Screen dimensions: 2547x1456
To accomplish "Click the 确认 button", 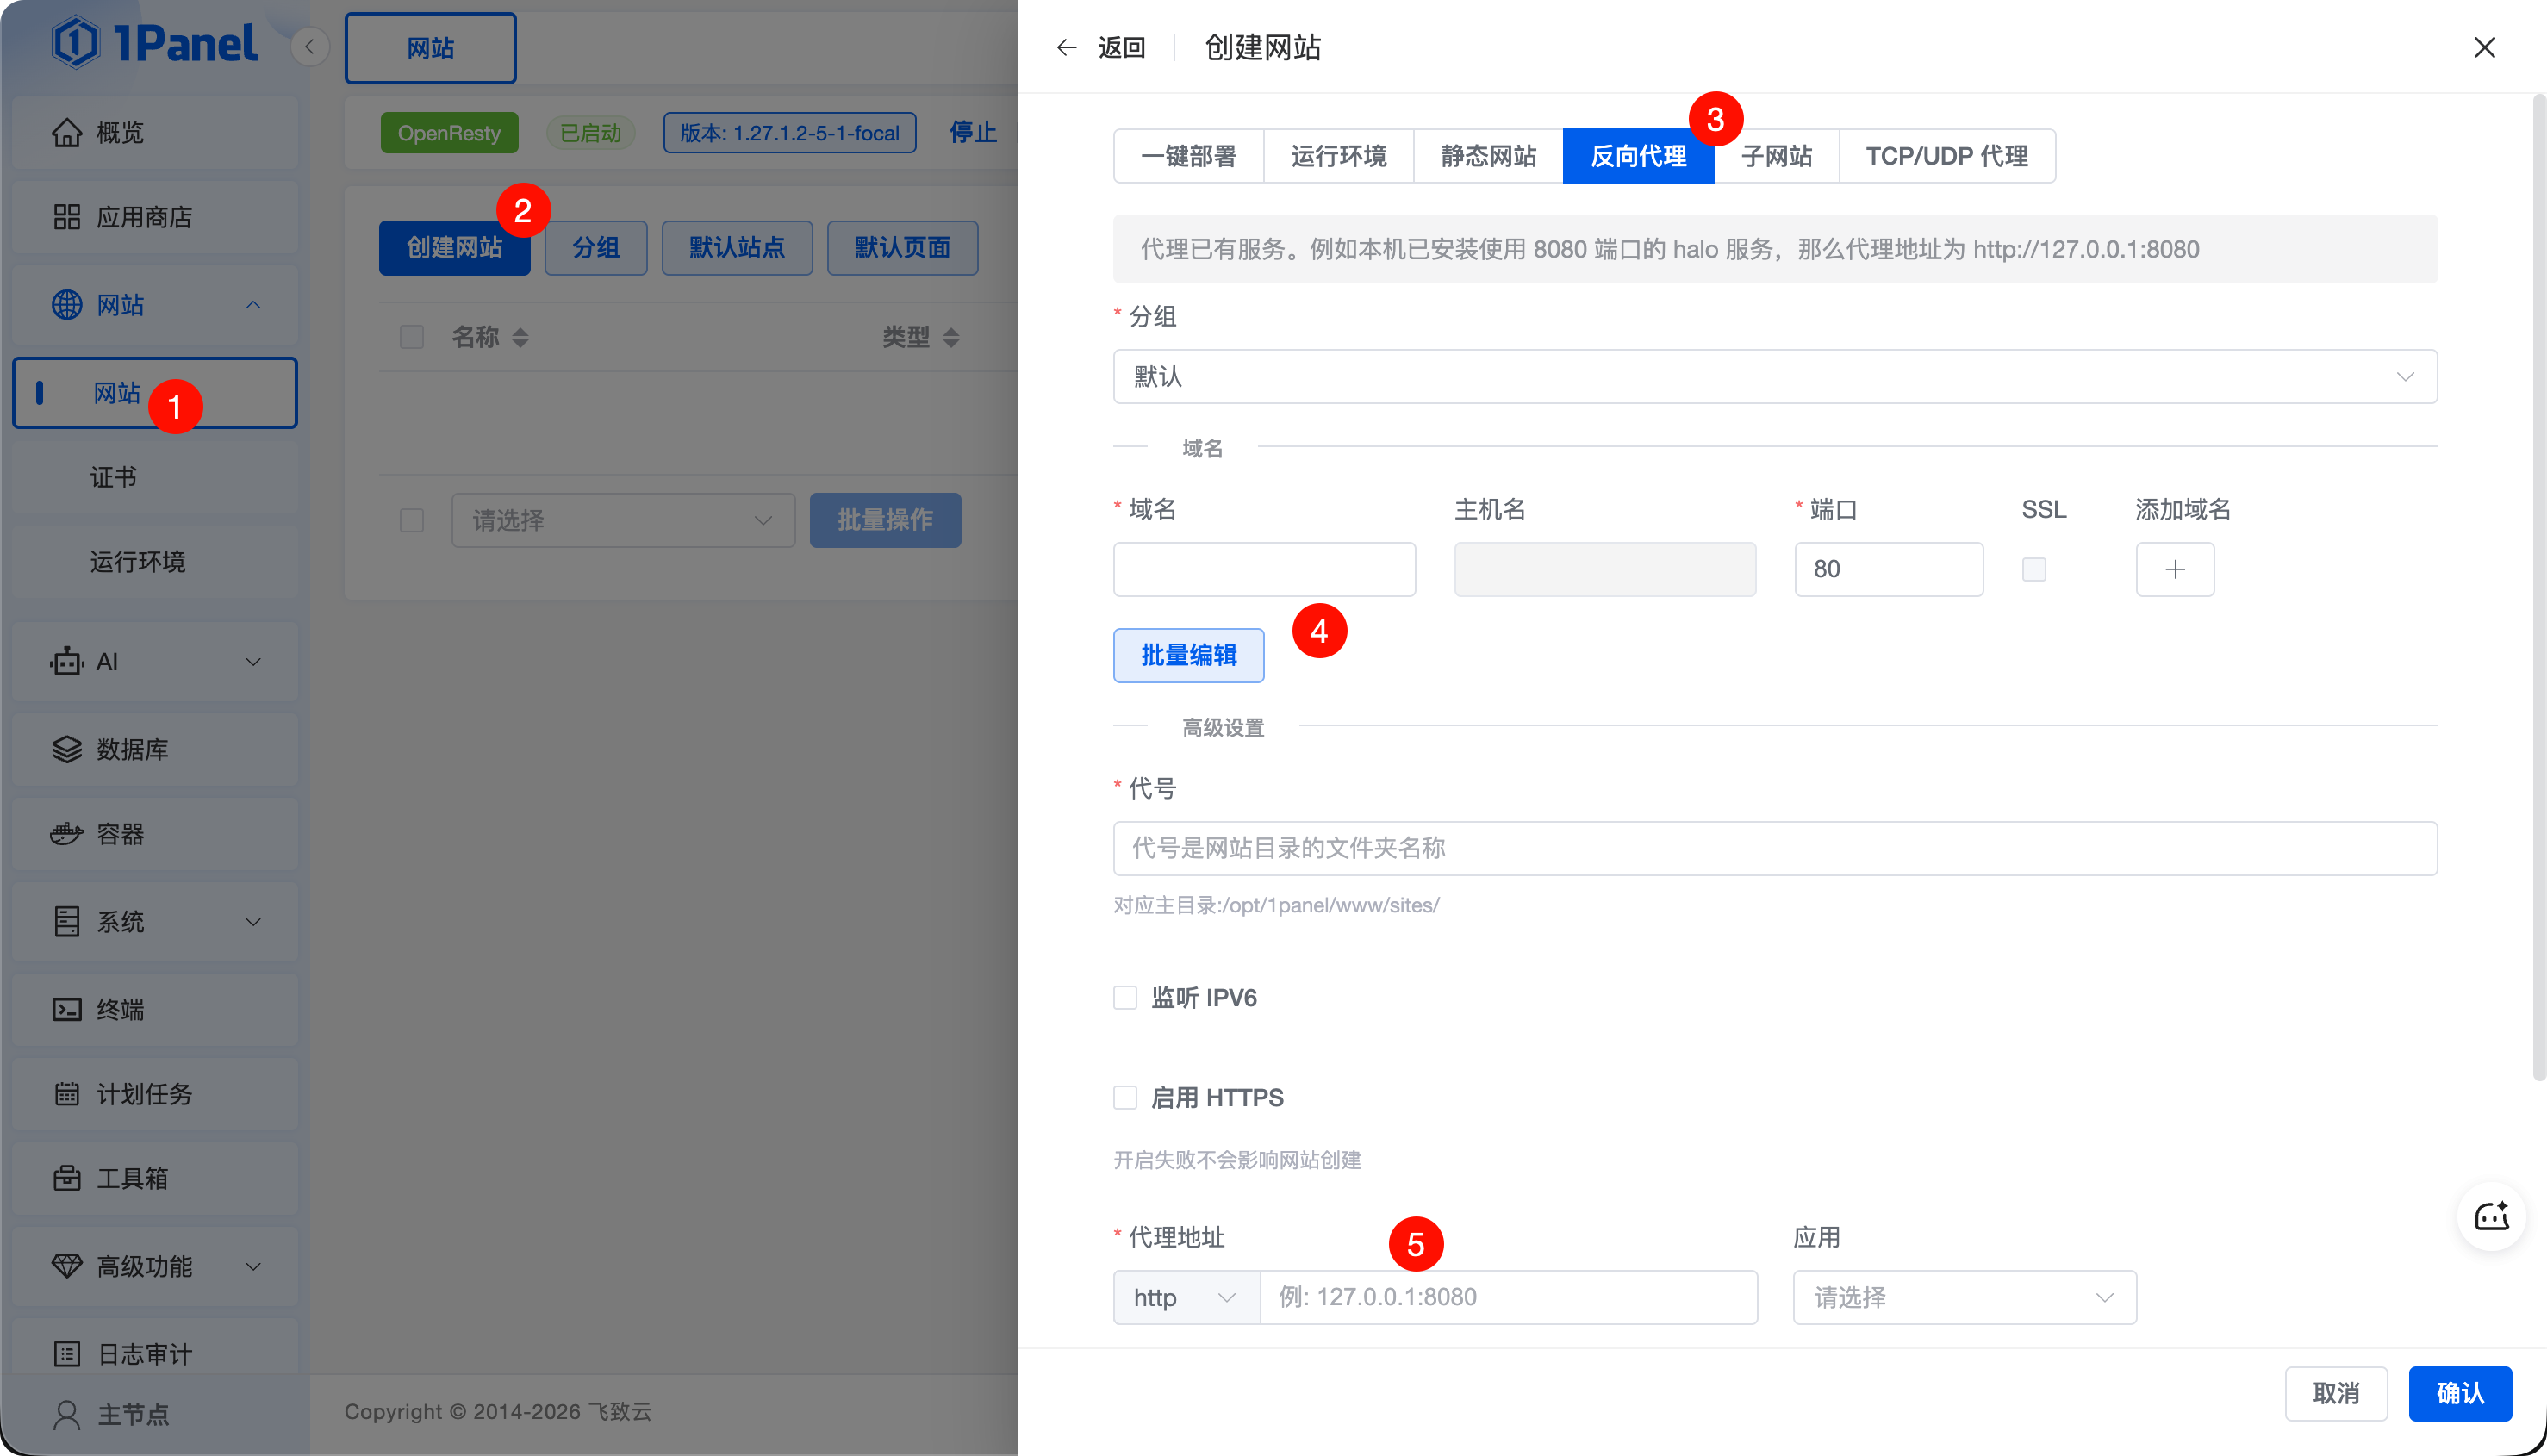I will point(2459,1393).
